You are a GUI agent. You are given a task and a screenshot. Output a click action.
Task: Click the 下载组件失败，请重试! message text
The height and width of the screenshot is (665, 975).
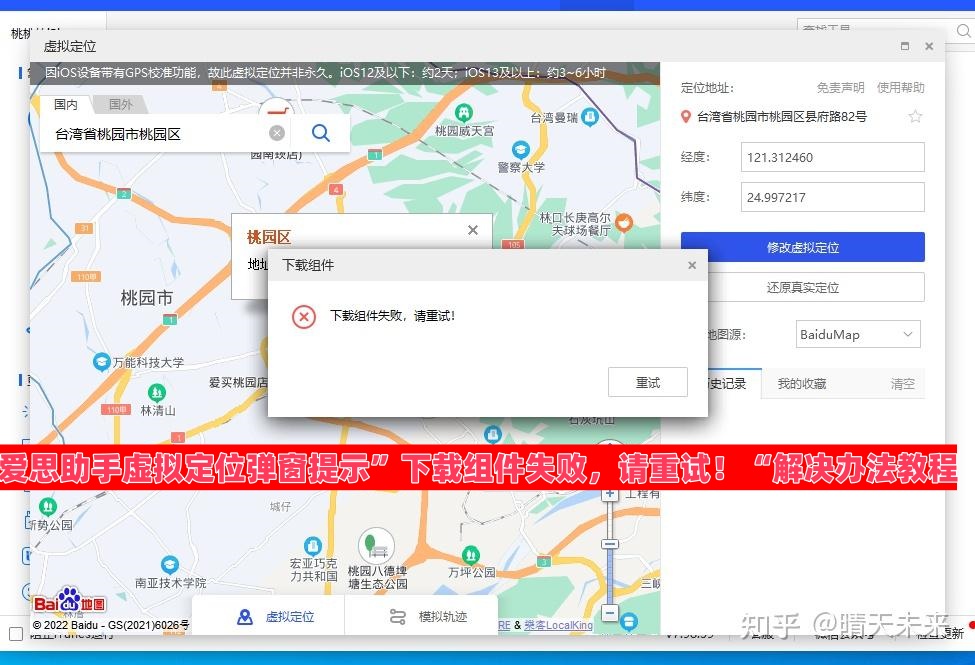tap(392, 316)
